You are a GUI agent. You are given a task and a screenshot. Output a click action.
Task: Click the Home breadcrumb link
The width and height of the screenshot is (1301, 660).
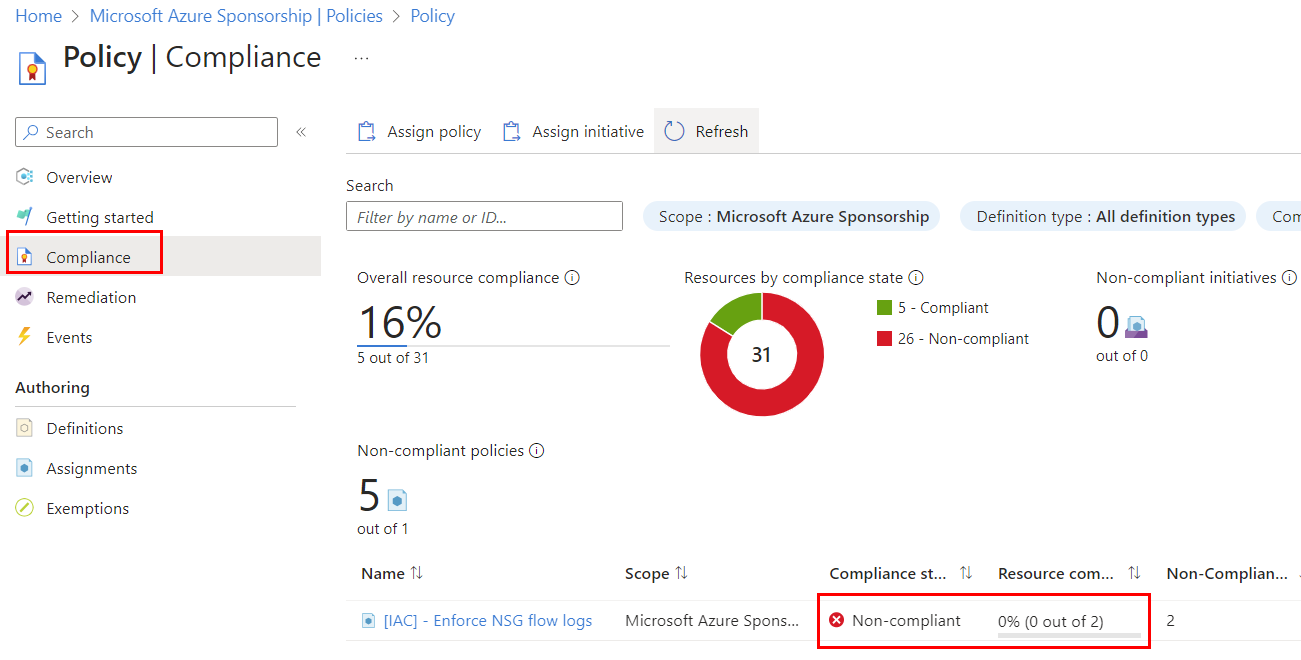[x=38, y=16]
